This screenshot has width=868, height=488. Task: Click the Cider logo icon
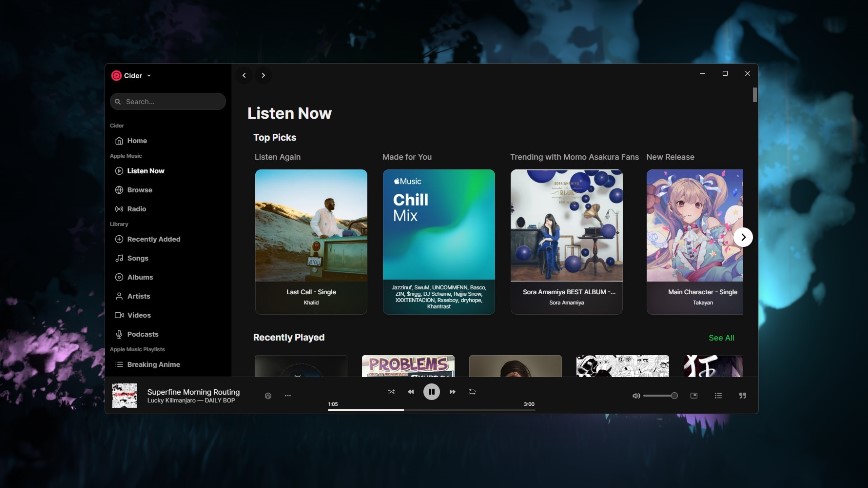116,75
